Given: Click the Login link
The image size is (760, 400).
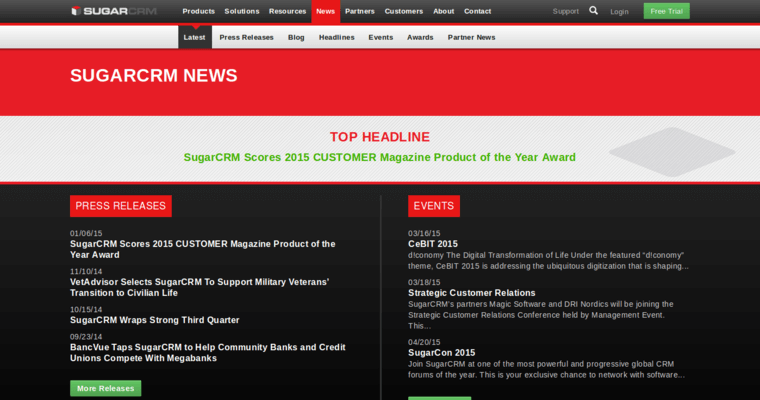Looking at the screenshot, I should pos(619,12).
